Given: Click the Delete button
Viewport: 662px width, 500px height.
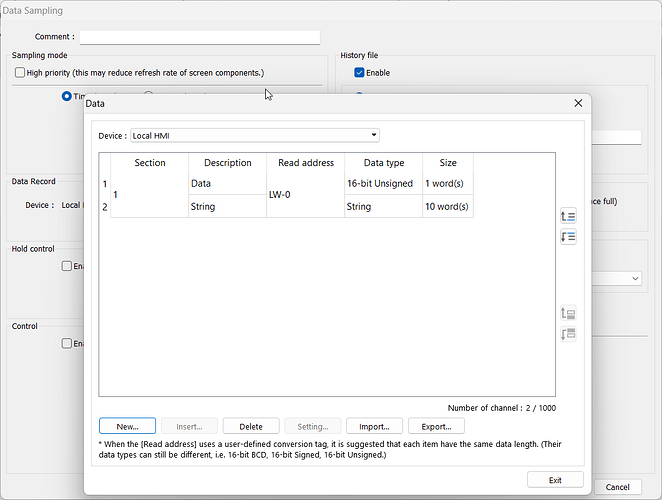Looking at the screenshot, I should coord(251,426).
